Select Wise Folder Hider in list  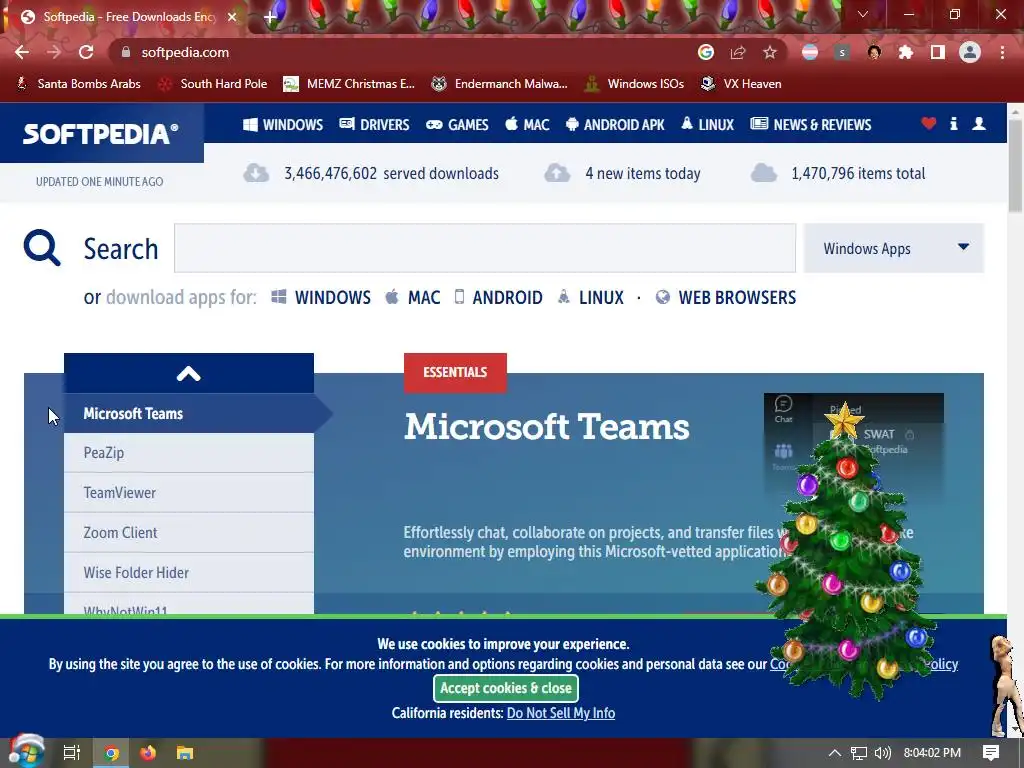pyautogui.click(x=189, y=573)
